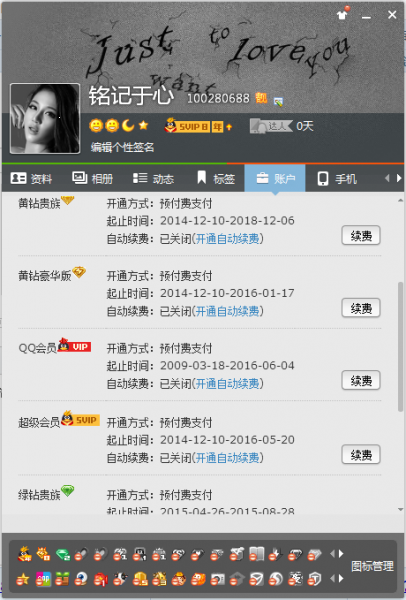The image size is (406, 600).
Task: Show next icons in top icon row
Action: click(341, 554)
